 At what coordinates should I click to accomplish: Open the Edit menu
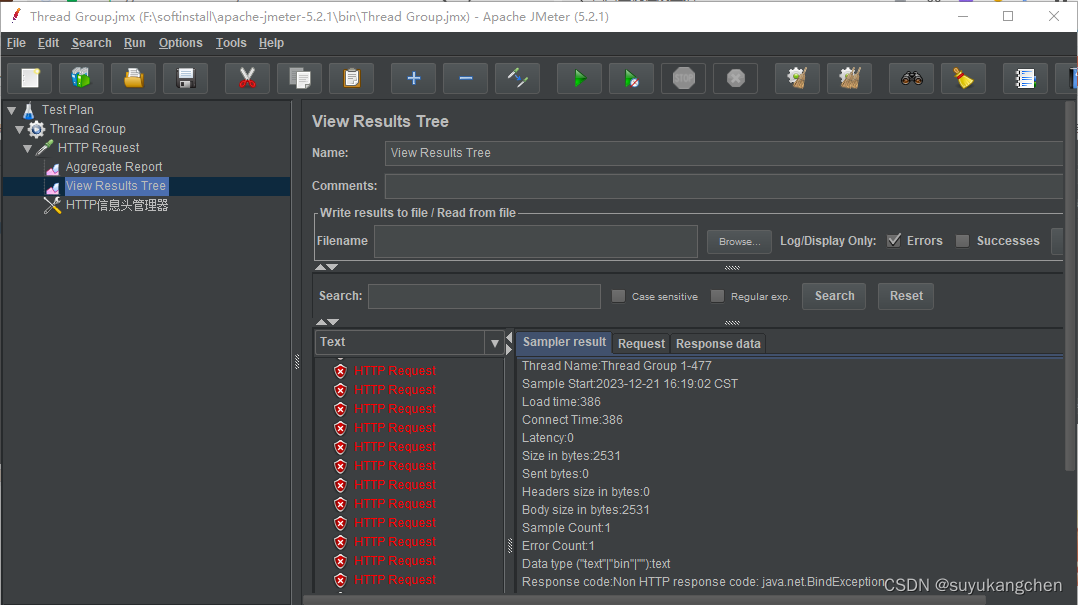tap(48, 43)
